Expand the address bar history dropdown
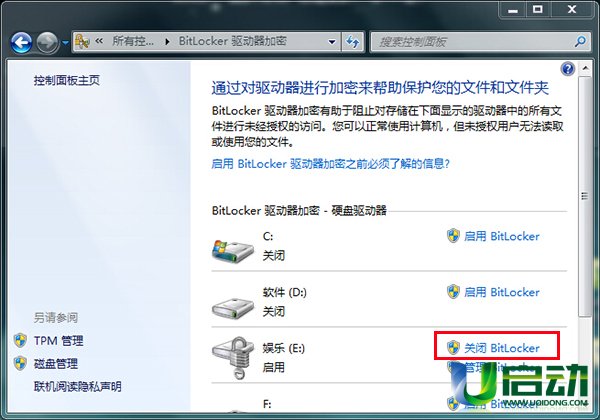 point(332,42)
